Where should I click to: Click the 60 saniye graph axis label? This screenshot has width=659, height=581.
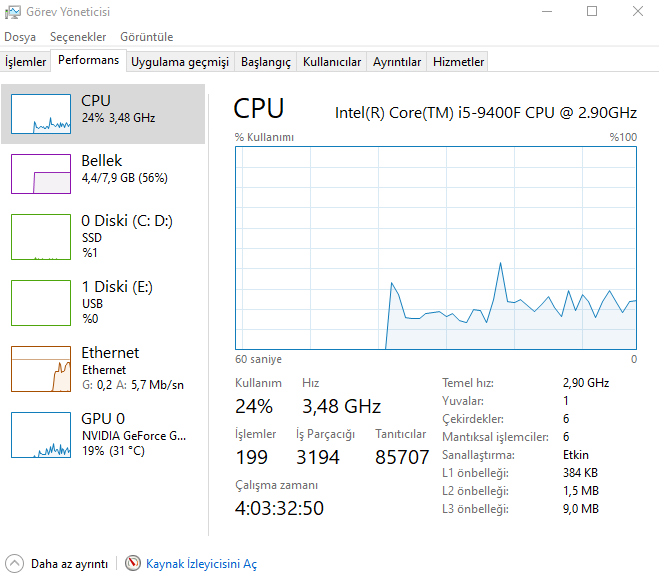(x=258, y=359)
